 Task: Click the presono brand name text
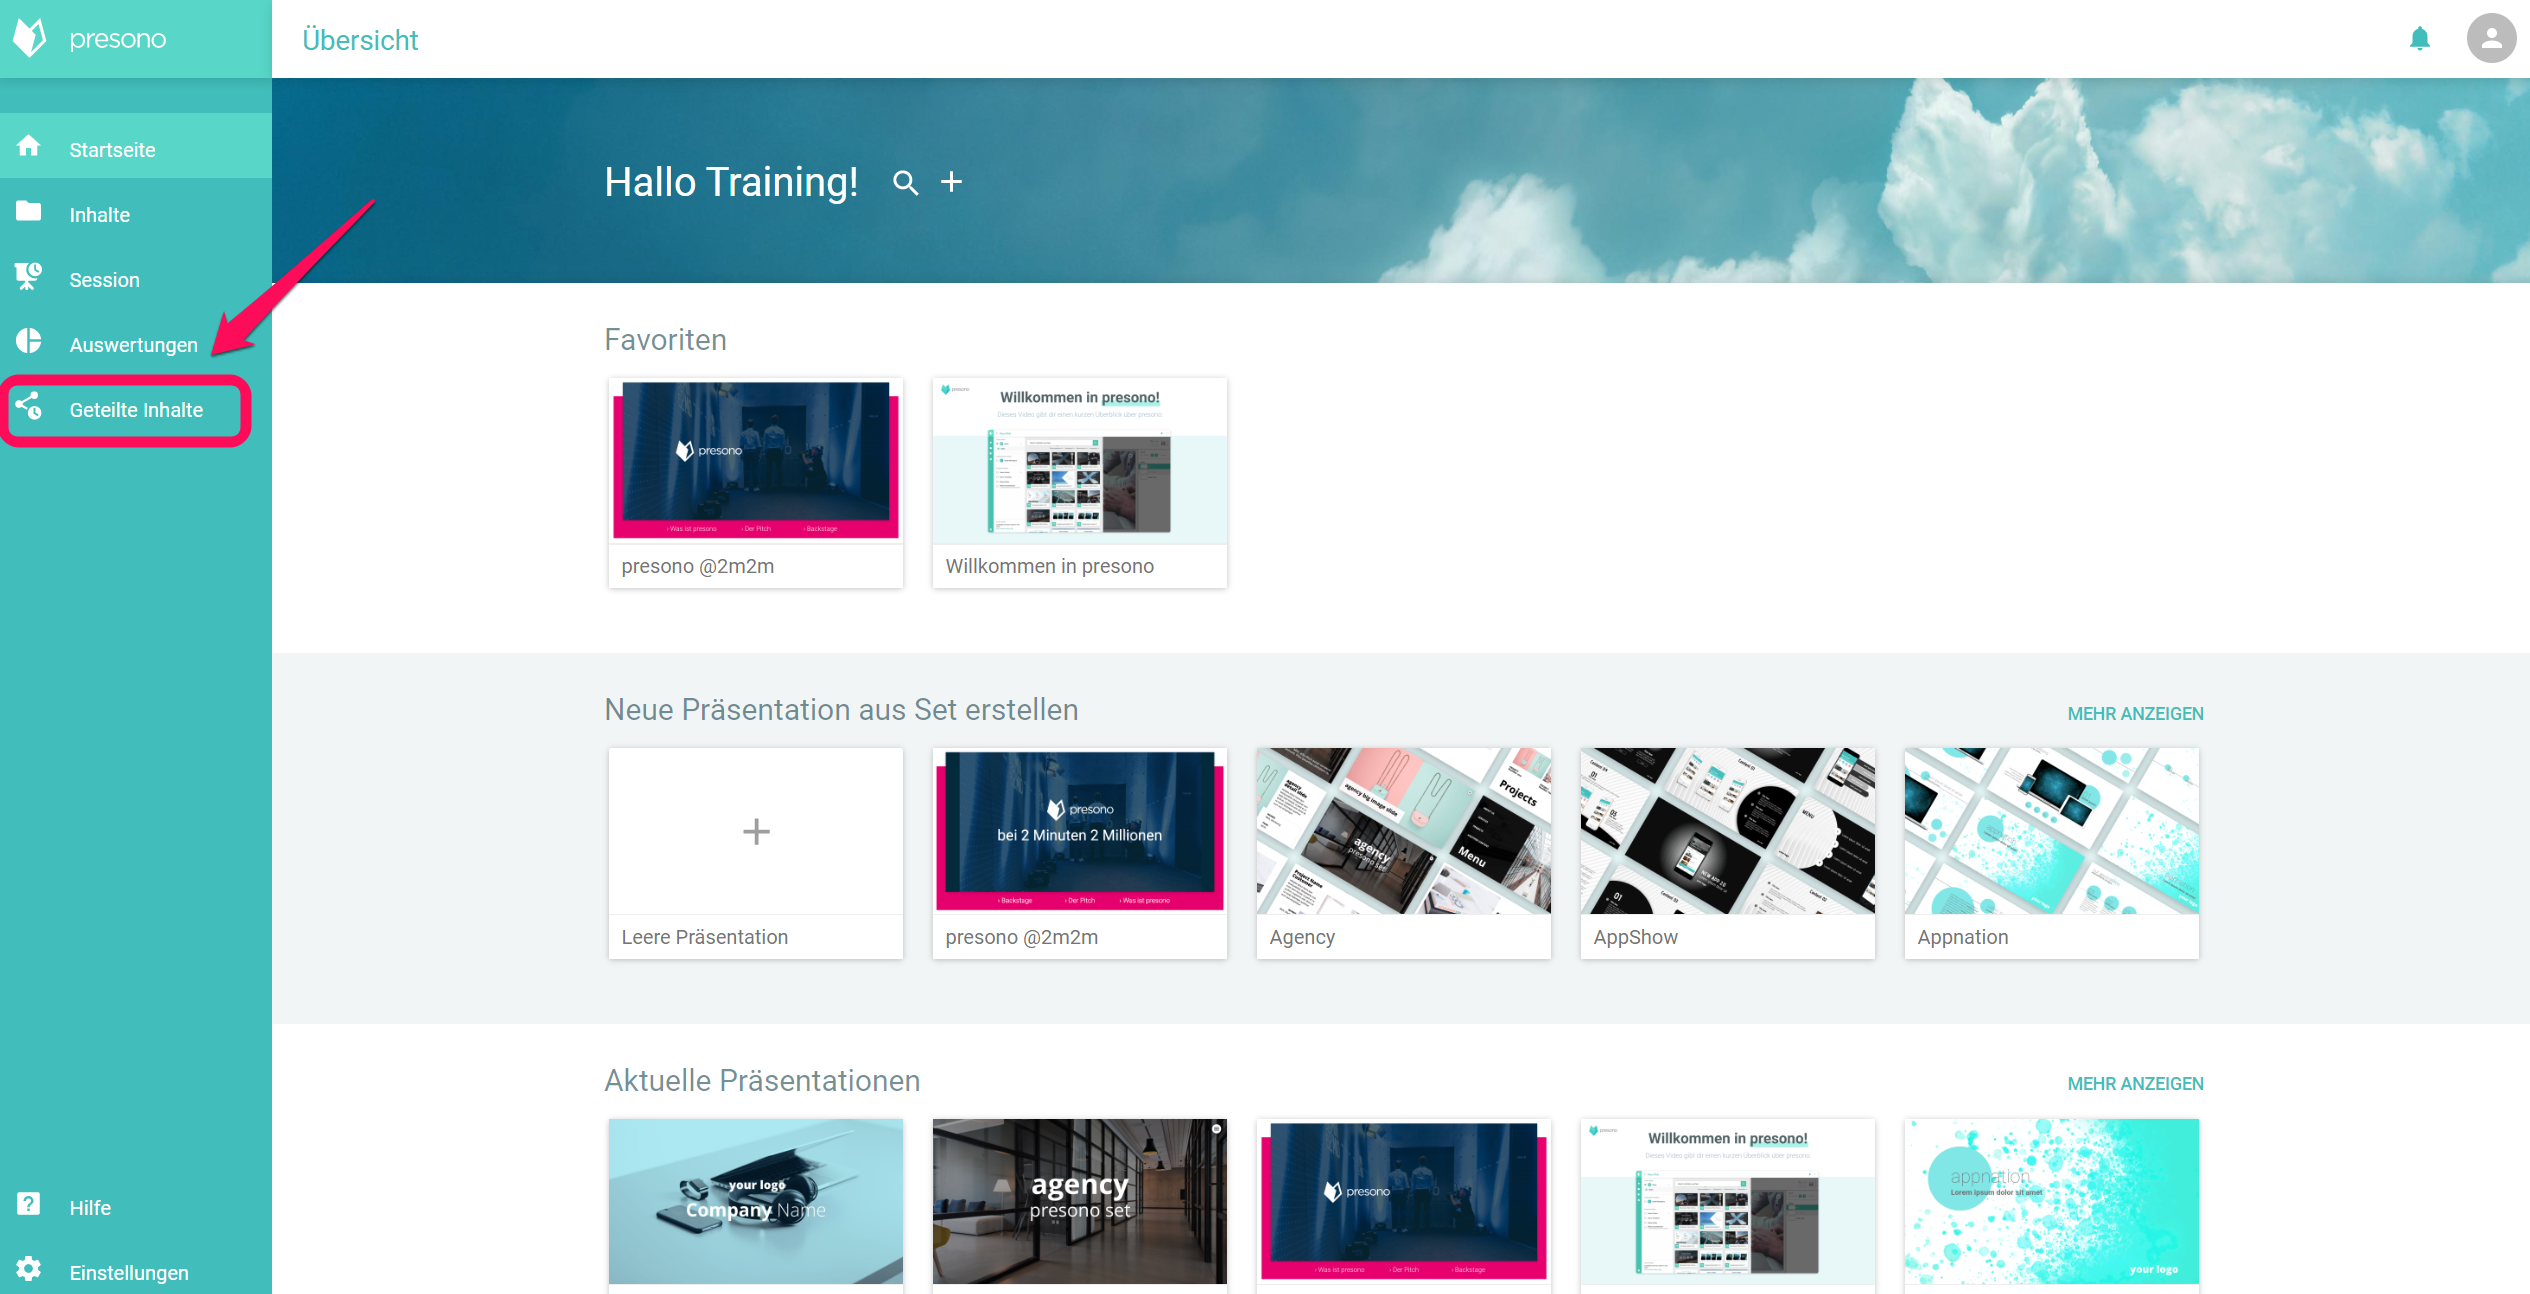pyautogui.click(x=118, y=39)
